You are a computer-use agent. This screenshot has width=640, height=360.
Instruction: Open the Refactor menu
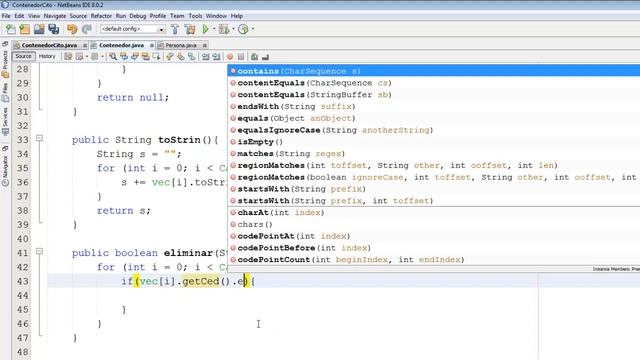(101, 16)
